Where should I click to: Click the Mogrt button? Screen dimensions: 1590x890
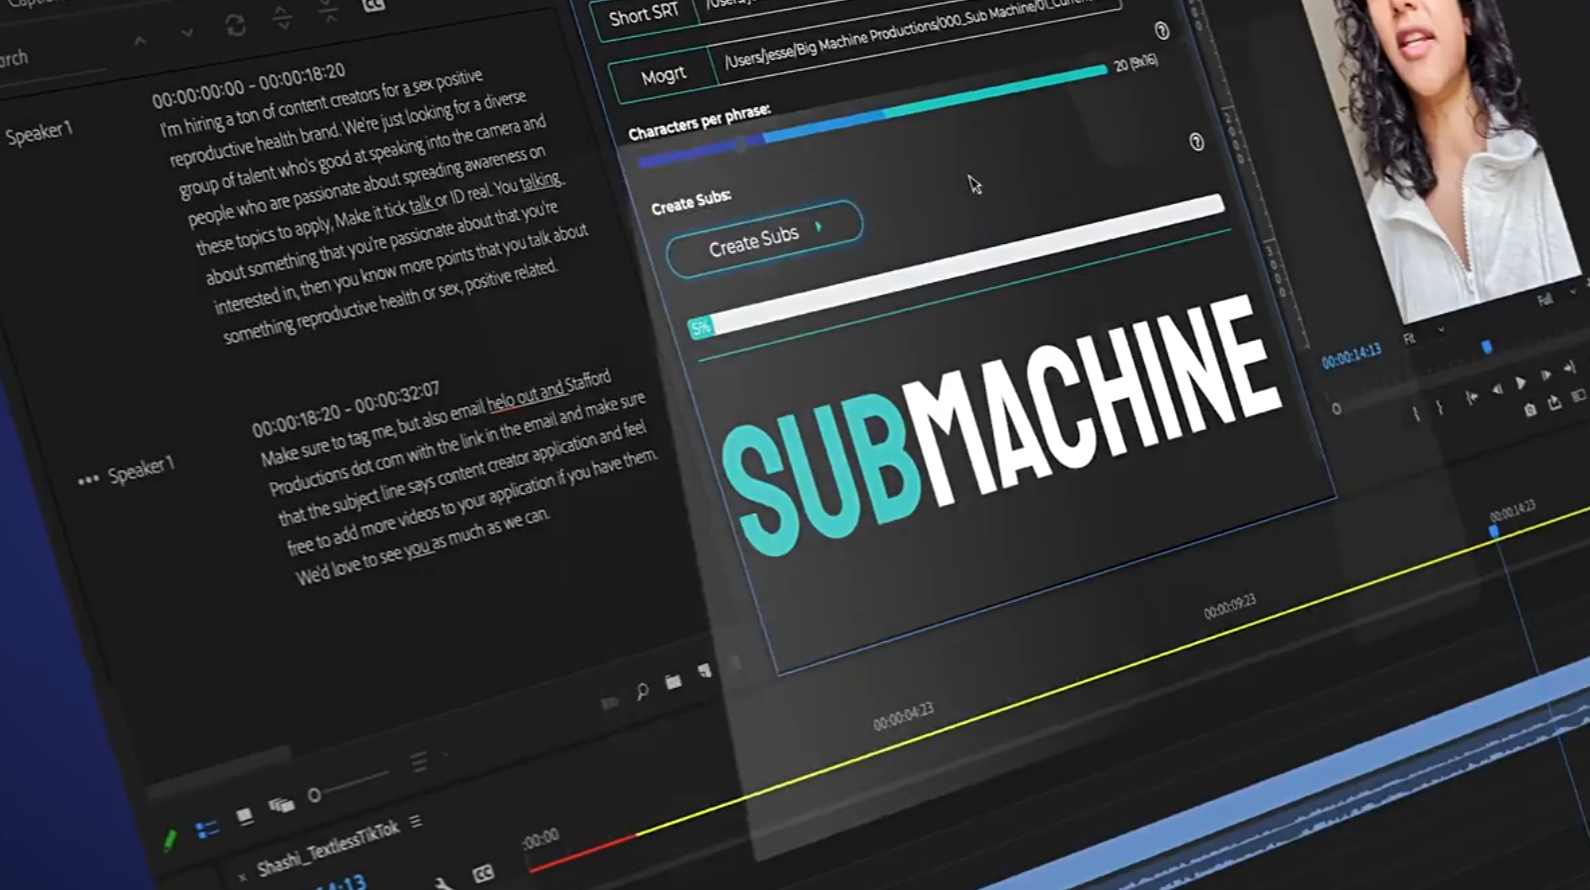point(663,74)
